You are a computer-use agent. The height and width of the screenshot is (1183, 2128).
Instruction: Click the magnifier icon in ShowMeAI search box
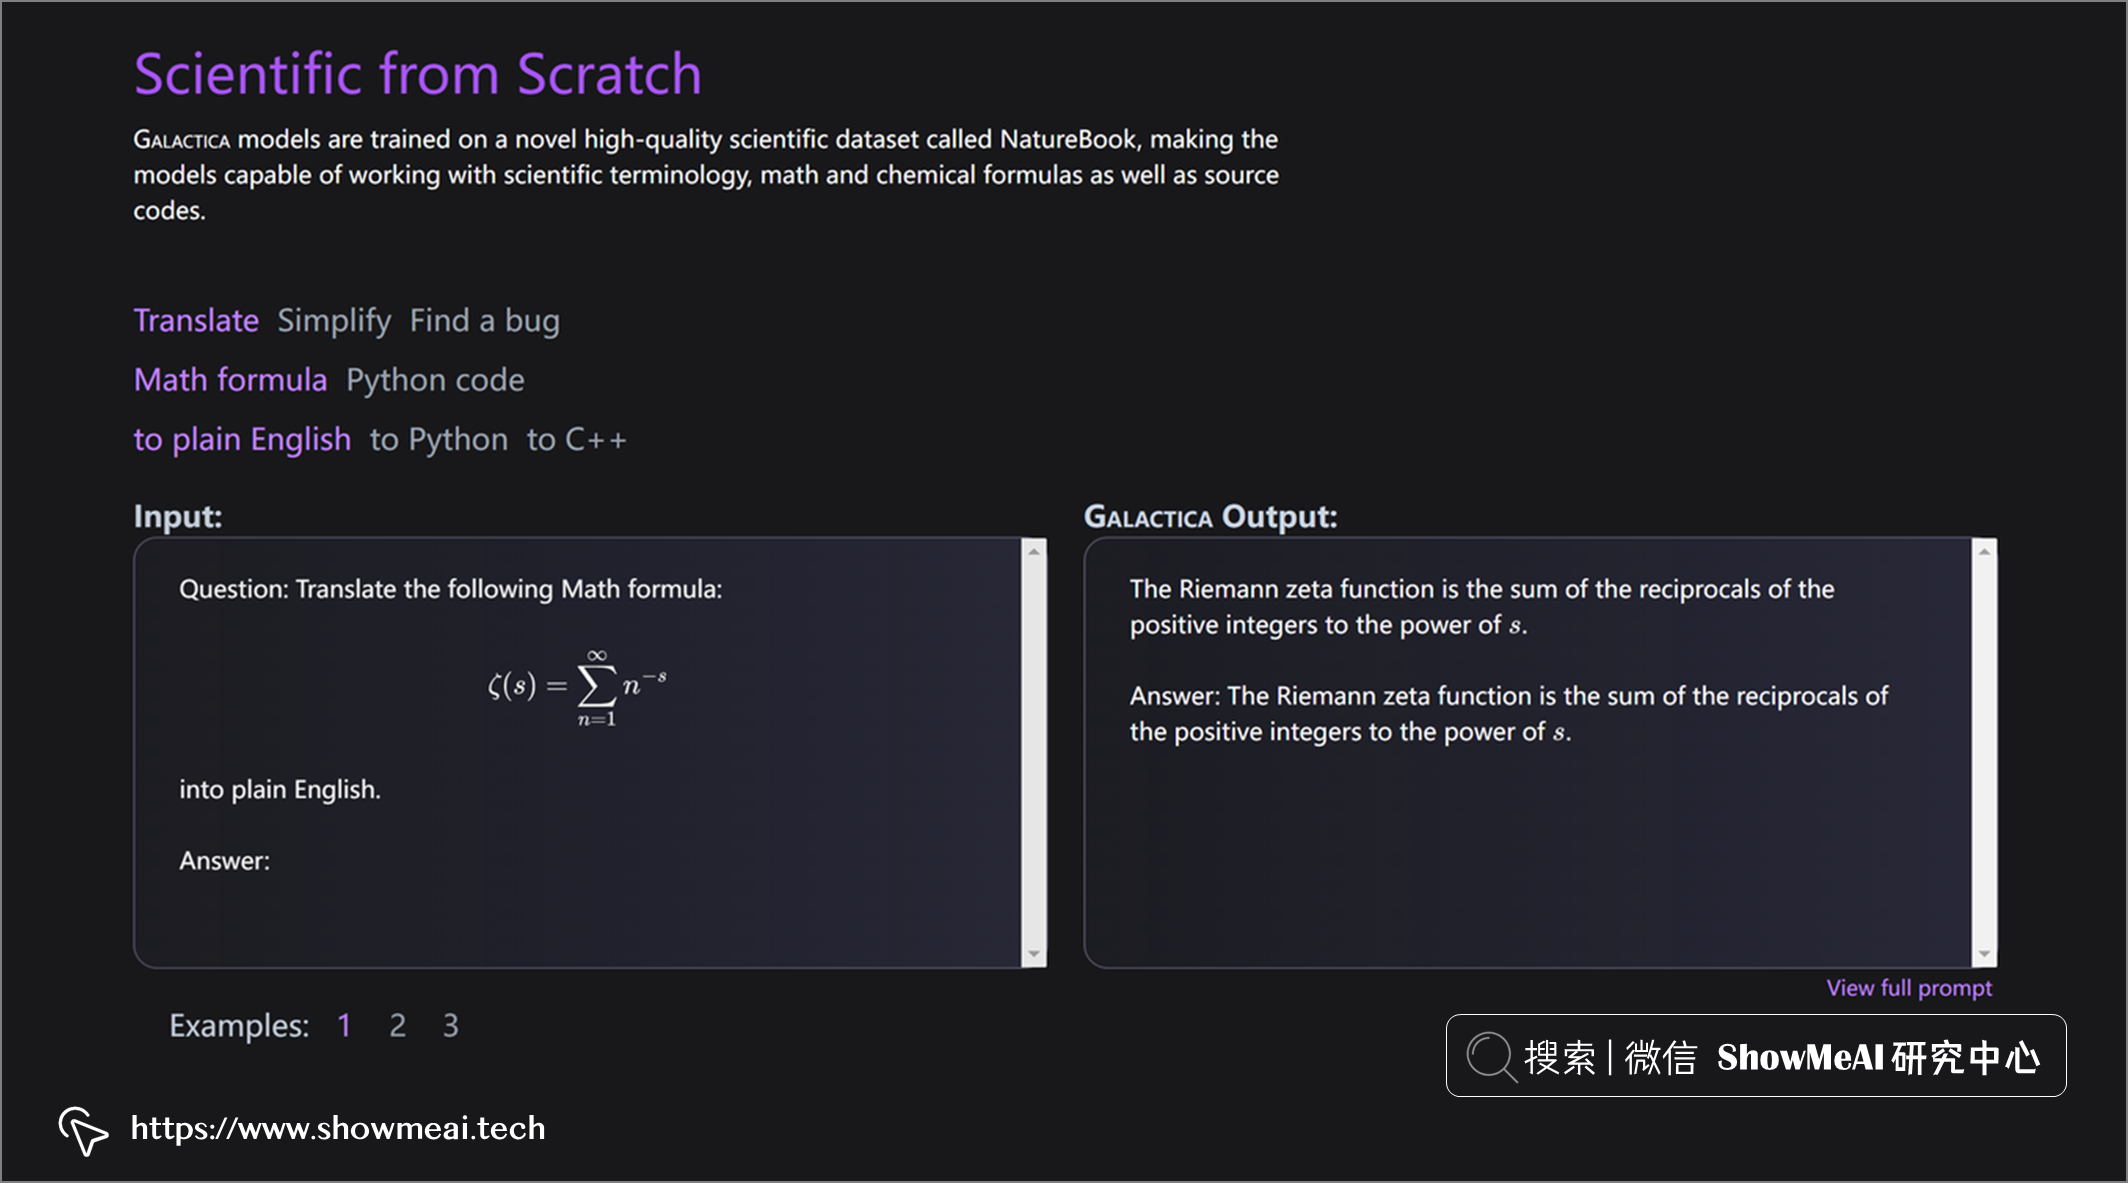pos(1490,1056)
